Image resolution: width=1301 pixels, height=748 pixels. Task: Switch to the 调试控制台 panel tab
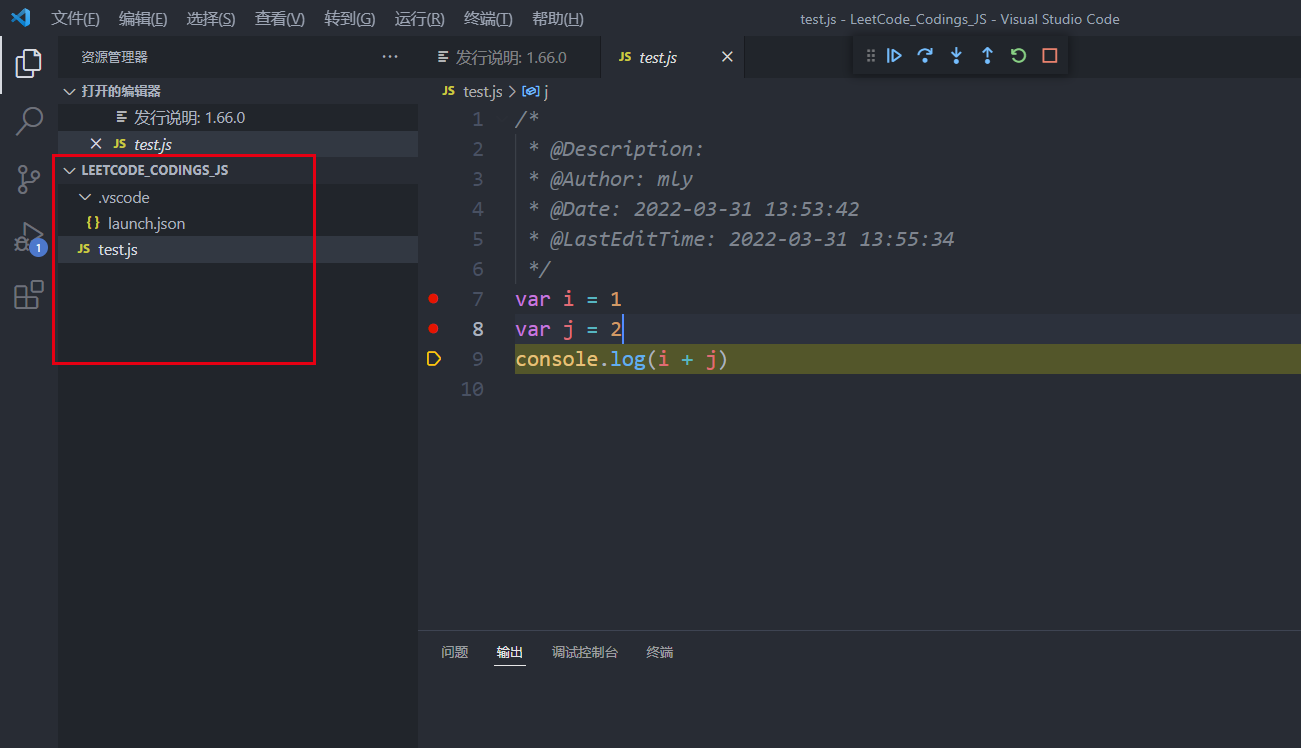pyautogui.click(x=585, y=652)
